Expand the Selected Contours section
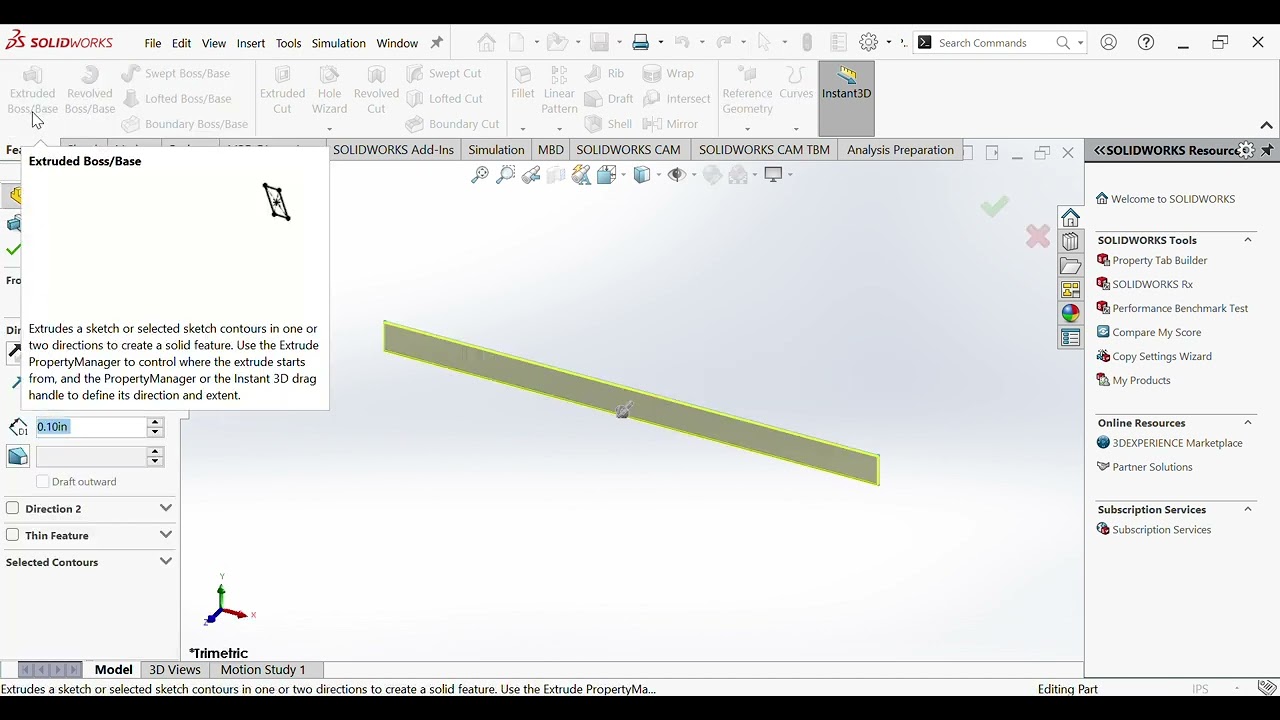Image resolution: width=1280 pixels, height=720 pixels. tap(166, 562)
